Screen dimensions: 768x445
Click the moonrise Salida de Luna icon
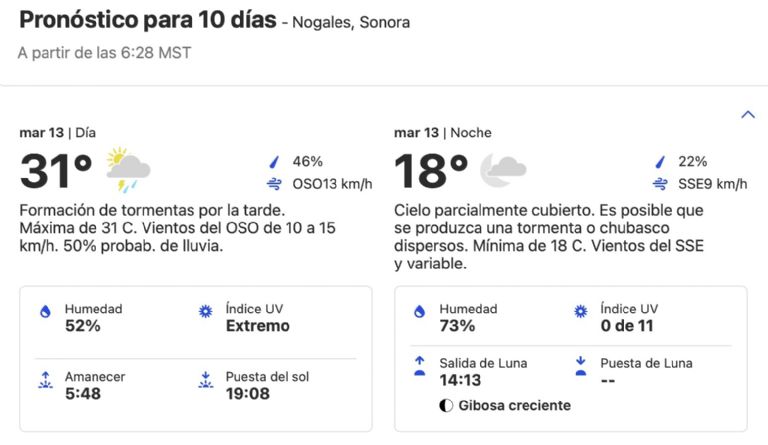click(x=419, y=366)
